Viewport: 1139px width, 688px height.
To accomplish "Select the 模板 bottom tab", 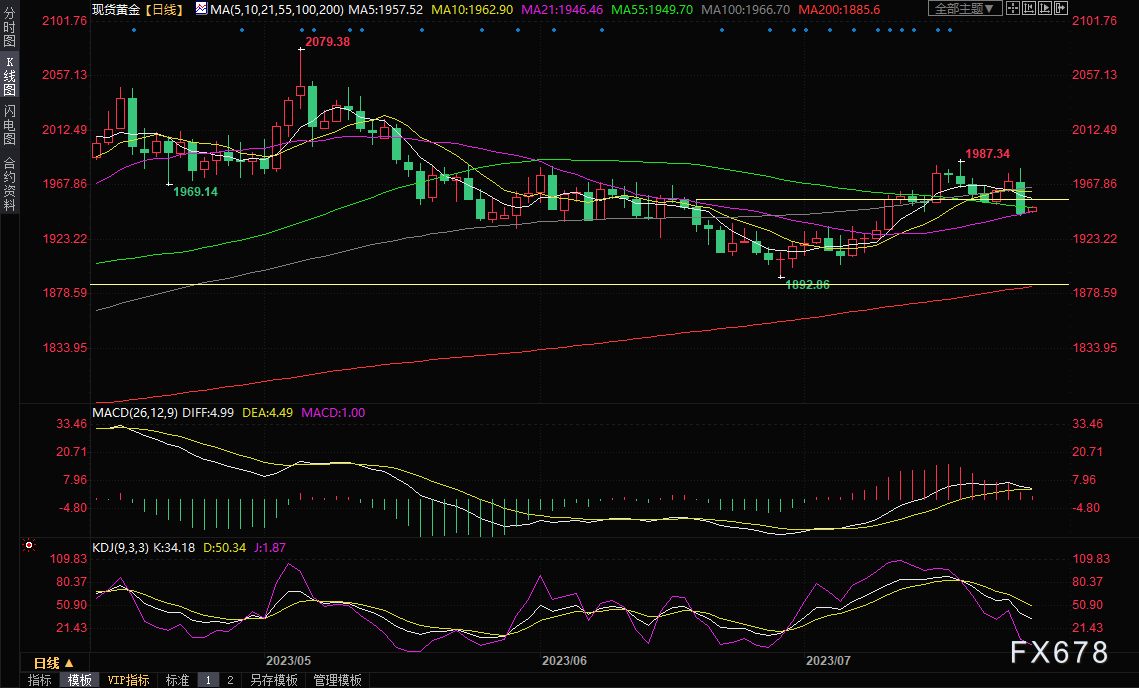I will click(79, 680).
